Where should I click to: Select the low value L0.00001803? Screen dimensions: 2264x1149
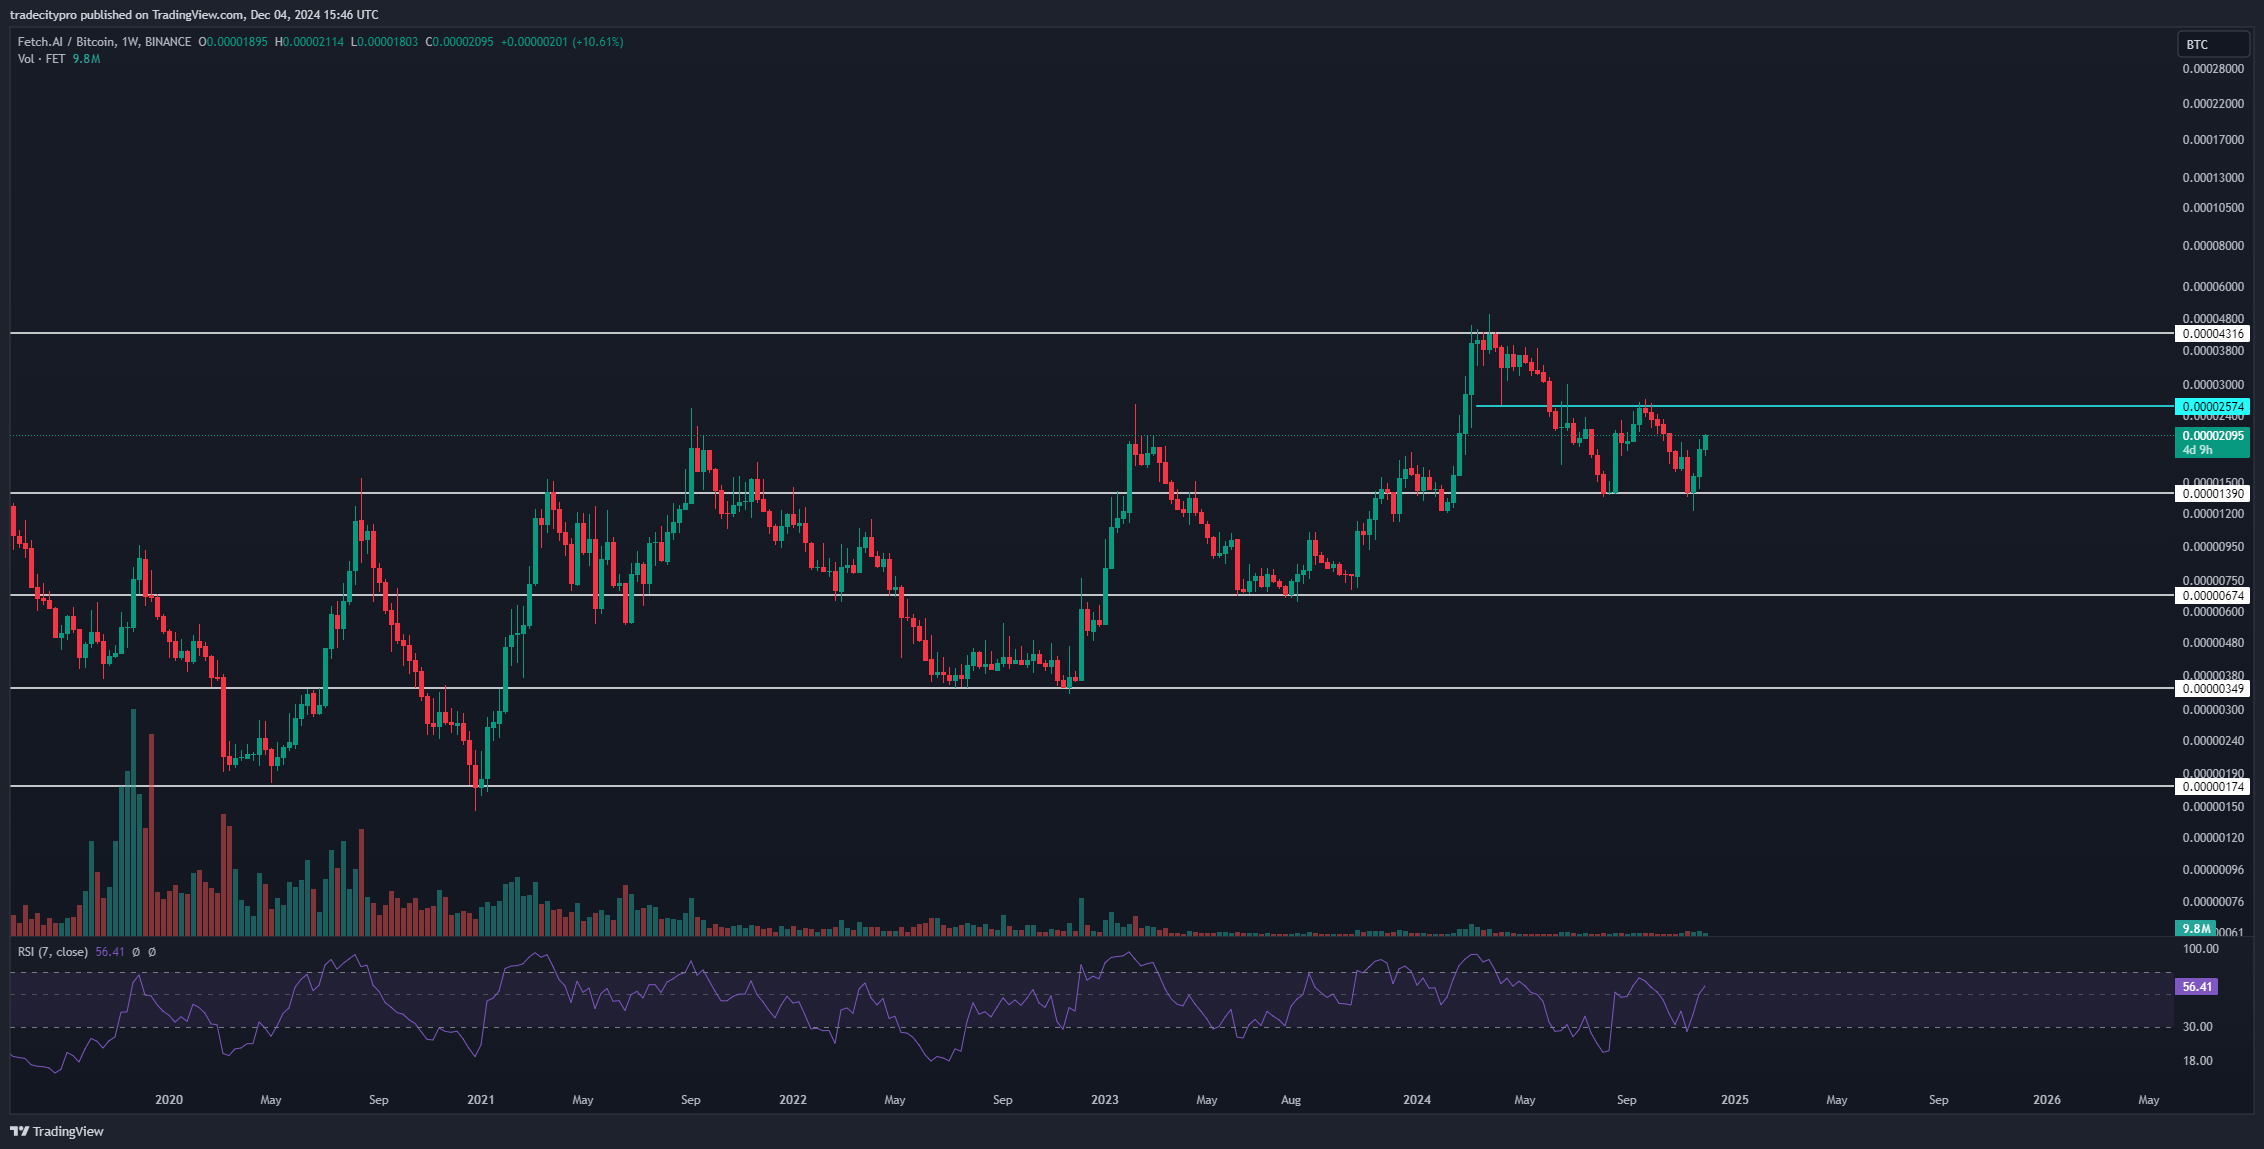384,42
